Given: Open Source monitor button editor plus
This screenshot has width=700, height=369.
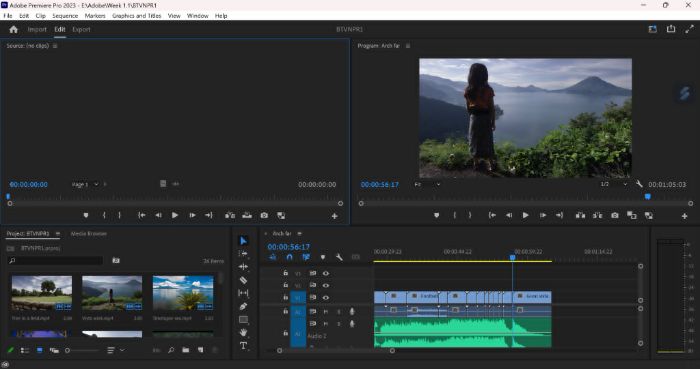Looking at the screenshot, I should point(334,216).
